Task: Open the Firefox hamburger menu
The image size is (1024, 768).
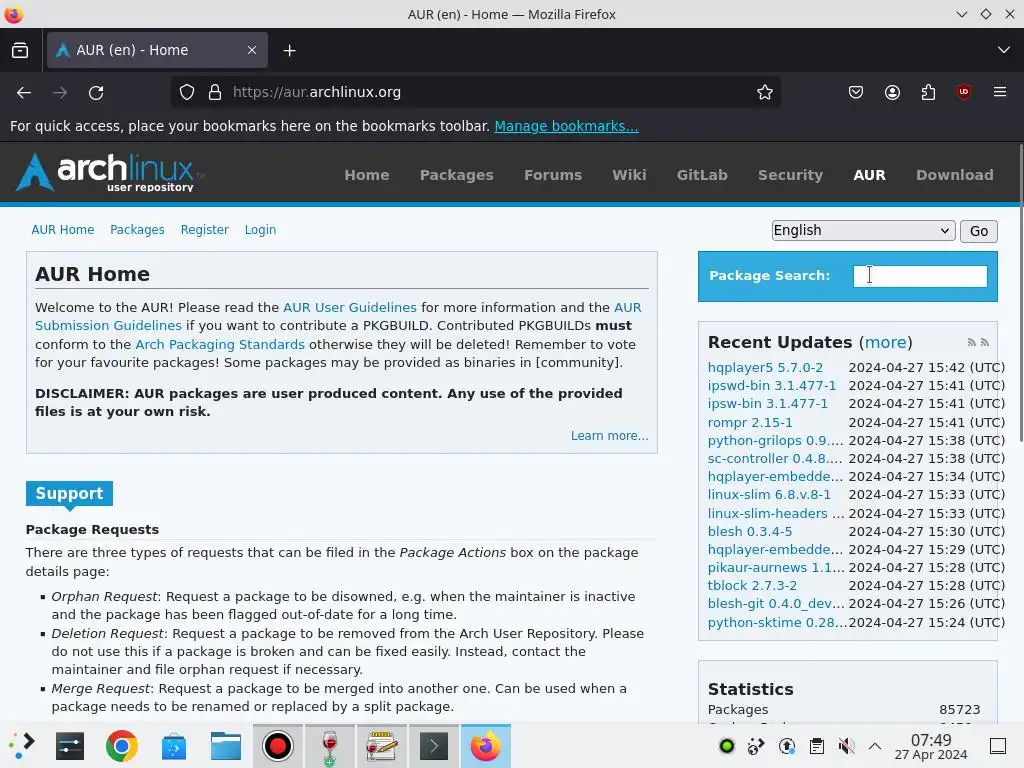Action: pyautogui.click(x=1000, y=92)
